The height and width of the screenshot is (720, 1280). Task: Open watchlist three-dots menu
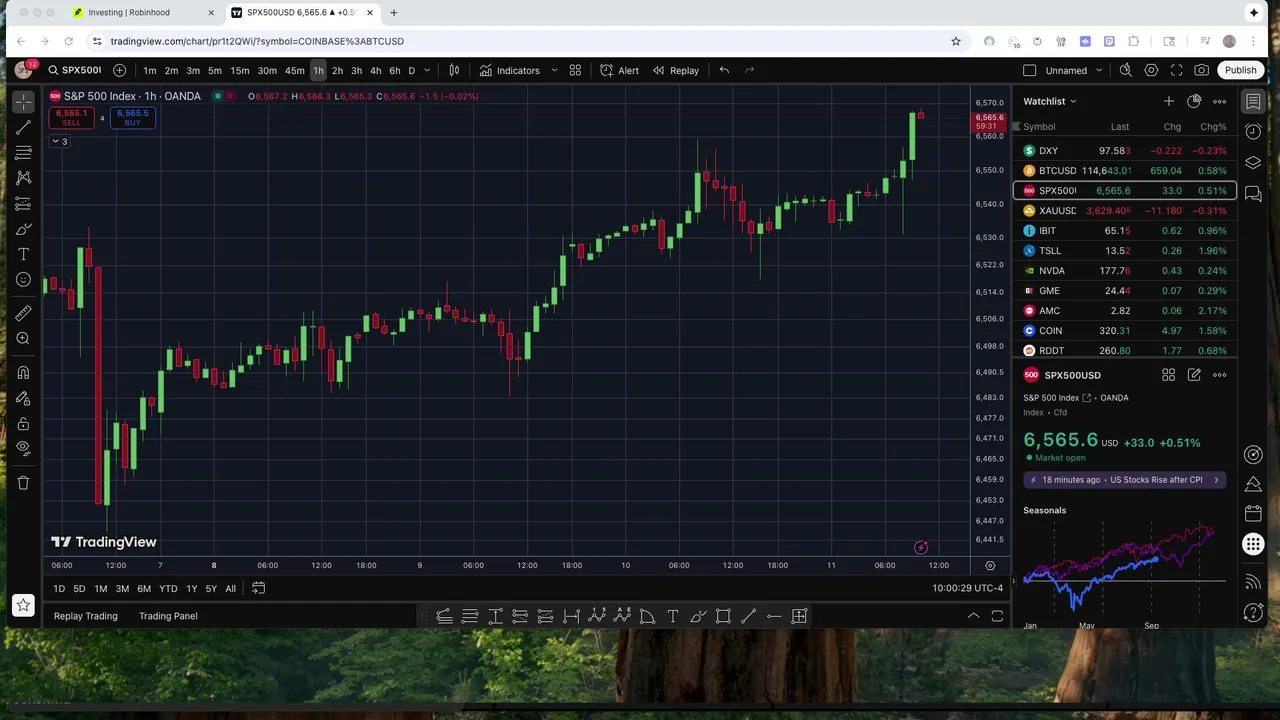point(1220,101)
